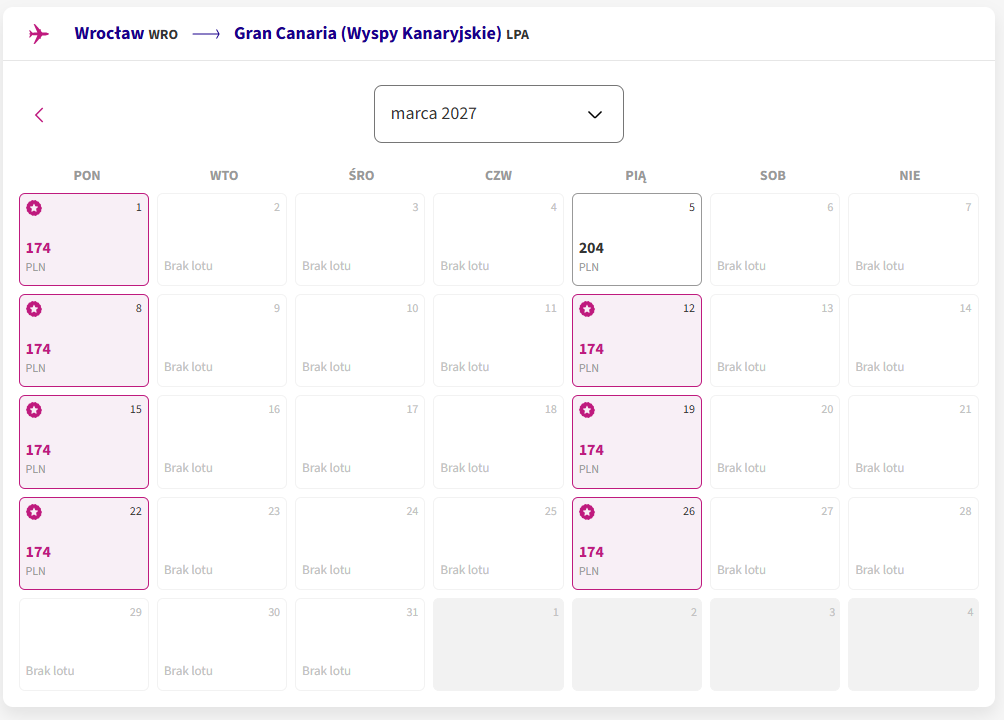Screen dimensions: 1004x720
Task: Click the March 20 cell marked Brak lotu
Action: [x=775, y=442]
